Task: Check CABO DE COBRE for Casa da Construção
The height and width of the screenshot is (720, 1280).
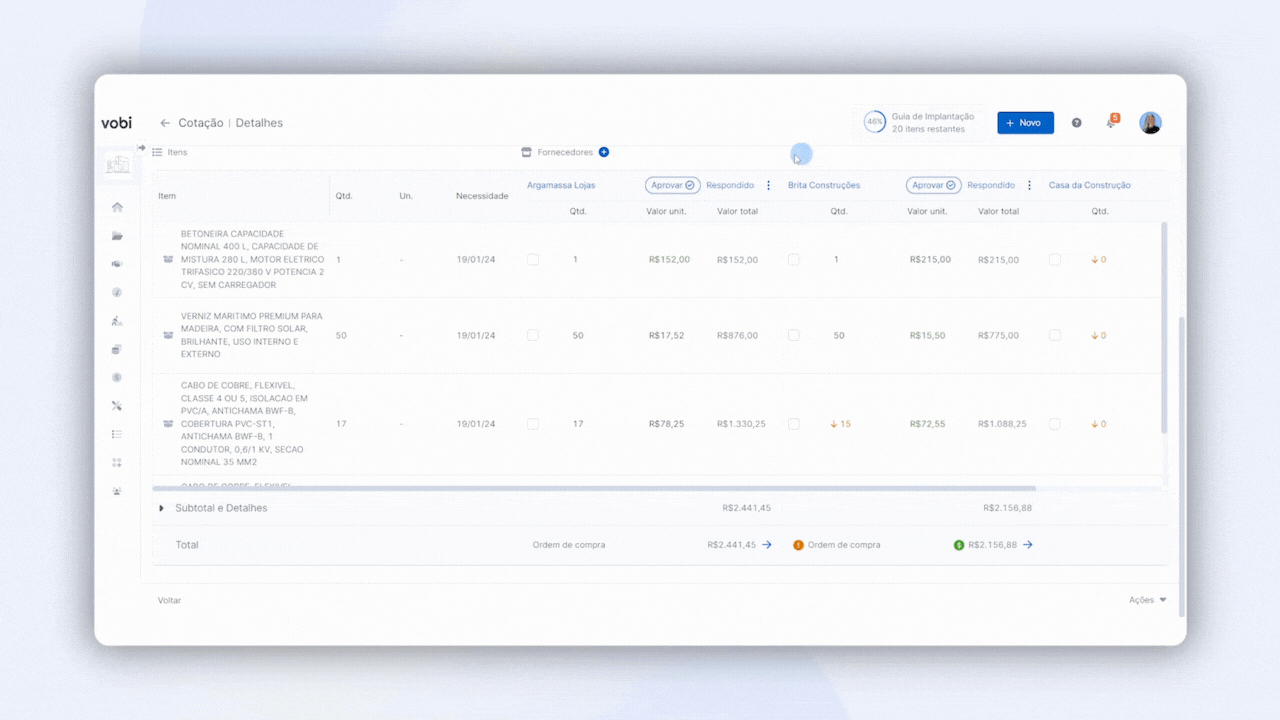Action: pyautogui.click(x=1055, y=424)
